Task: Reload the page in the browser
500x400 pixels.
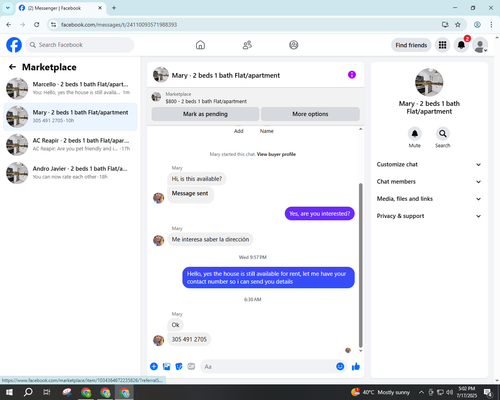Action: click(37, 25)
